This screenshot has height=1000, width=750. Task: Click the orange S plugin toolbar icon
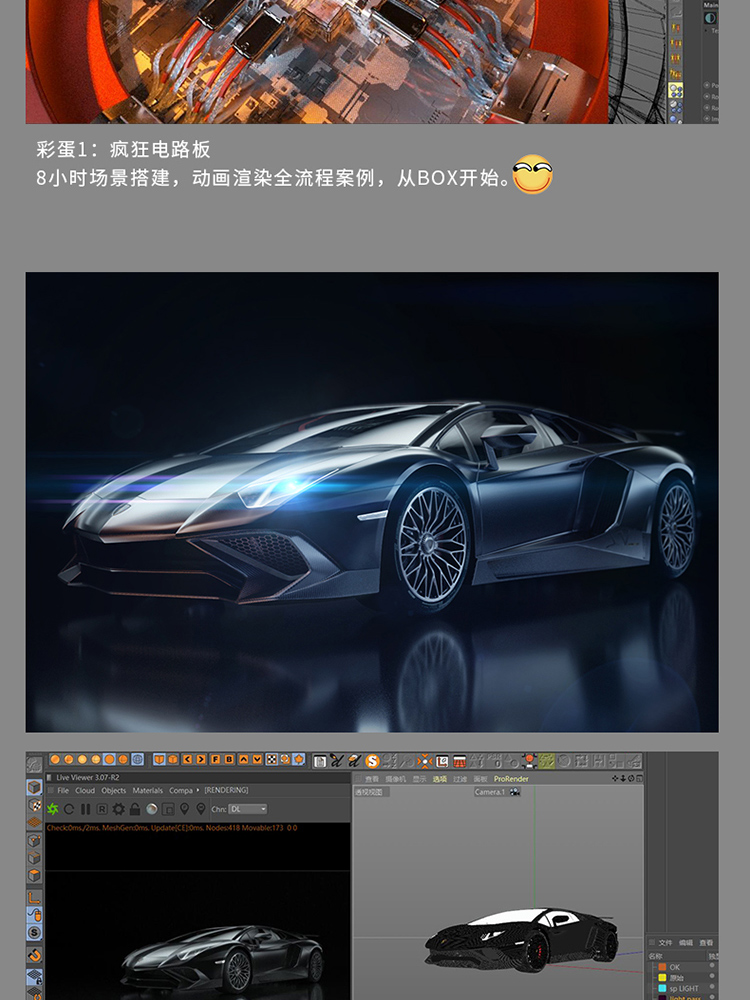[x=372, y=761]
